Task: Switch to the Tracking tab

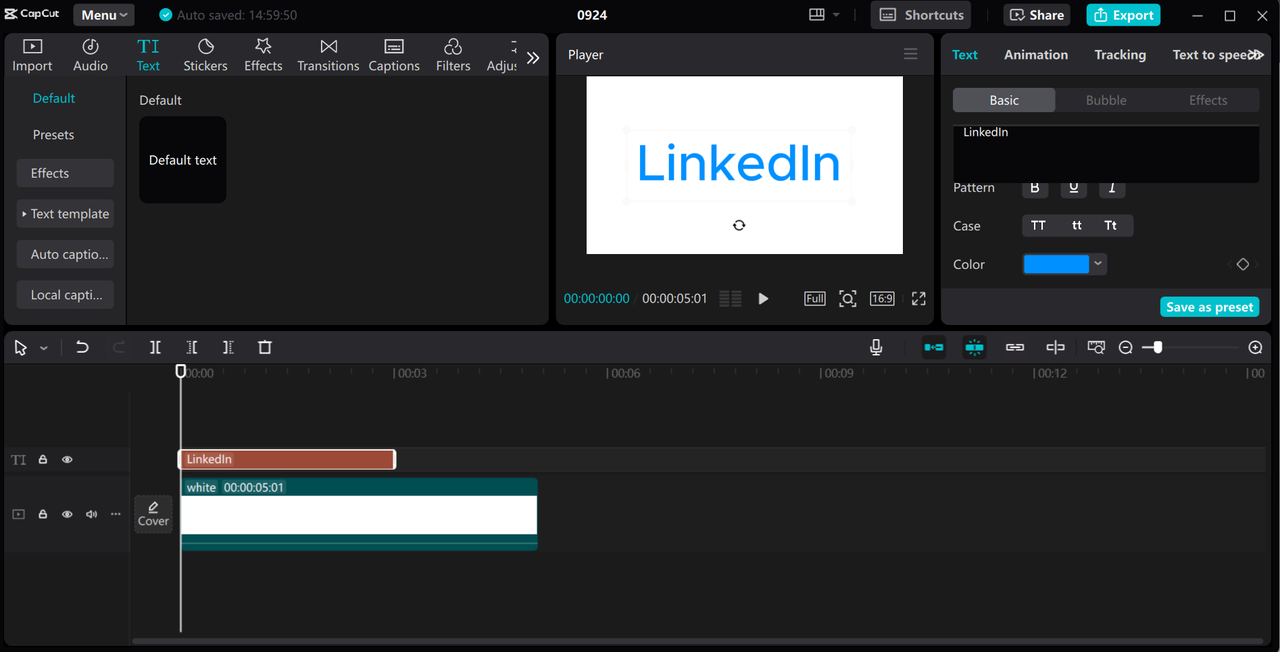Action: (1120, 55)
